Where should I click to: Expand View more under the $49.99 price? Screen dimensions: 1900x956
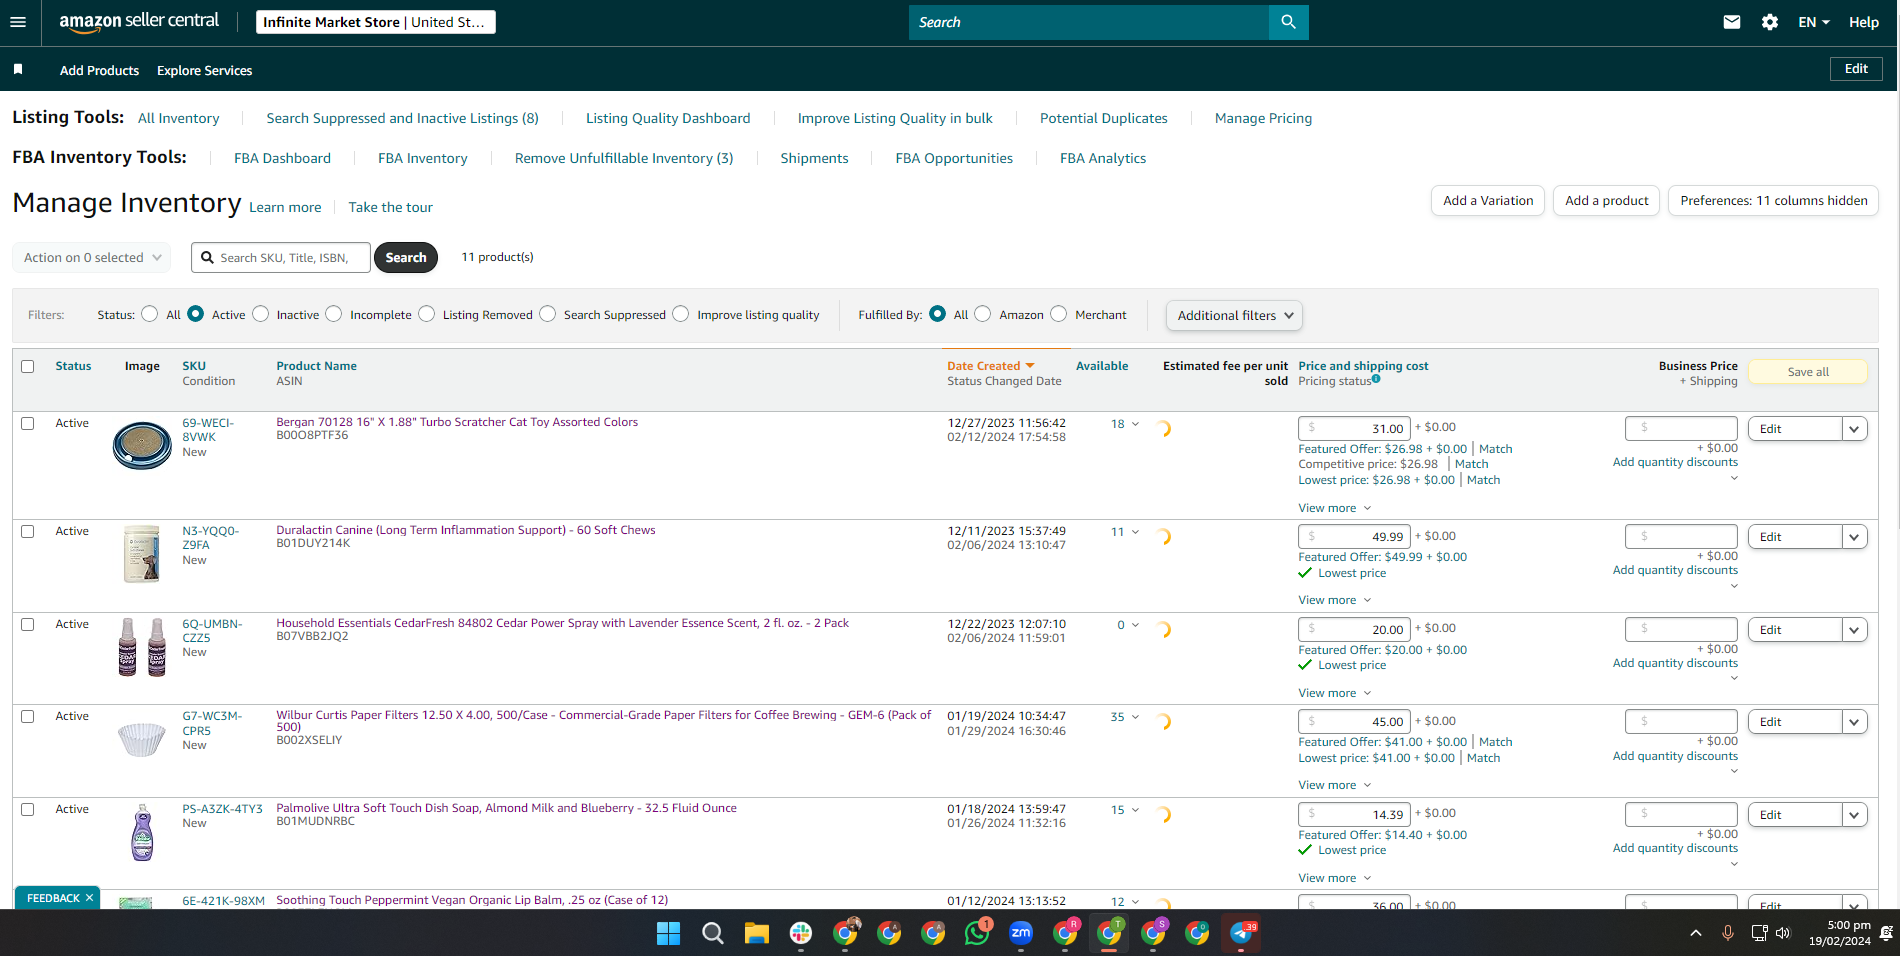click(1335, 600)
